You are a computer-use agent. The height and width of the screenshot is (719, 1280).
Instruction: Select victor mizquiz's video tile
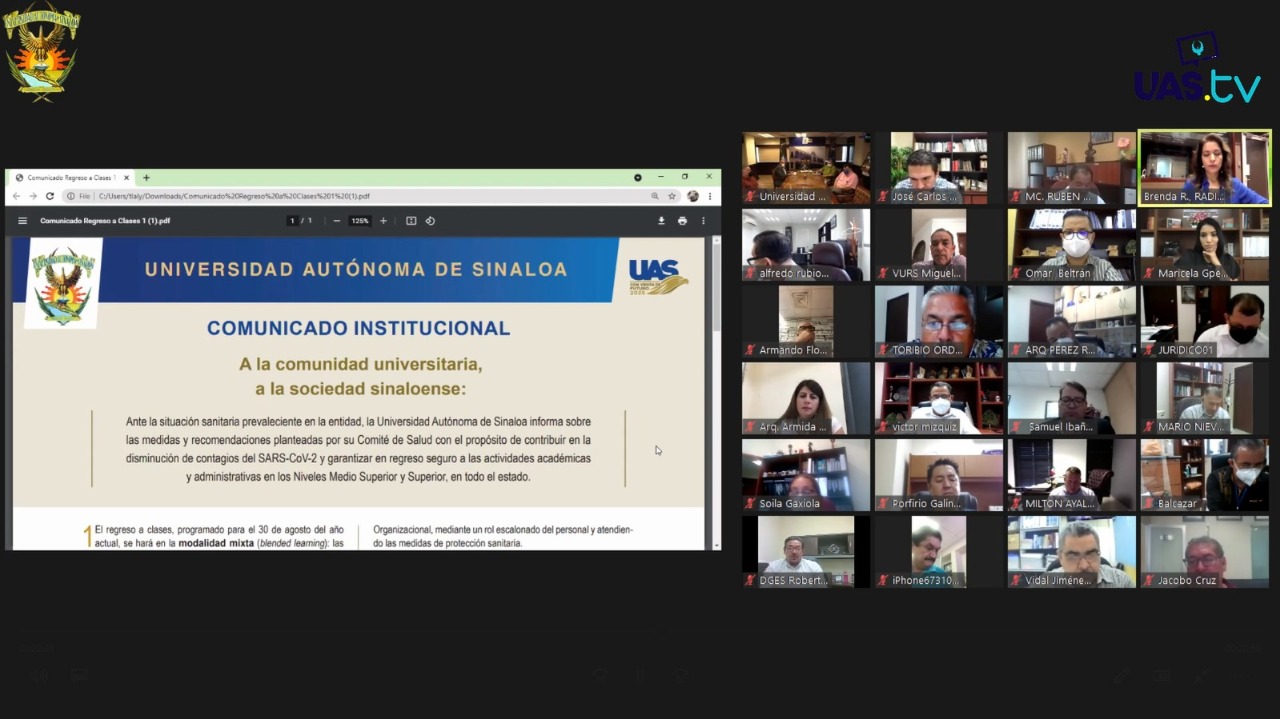click(x=939, y=398)
